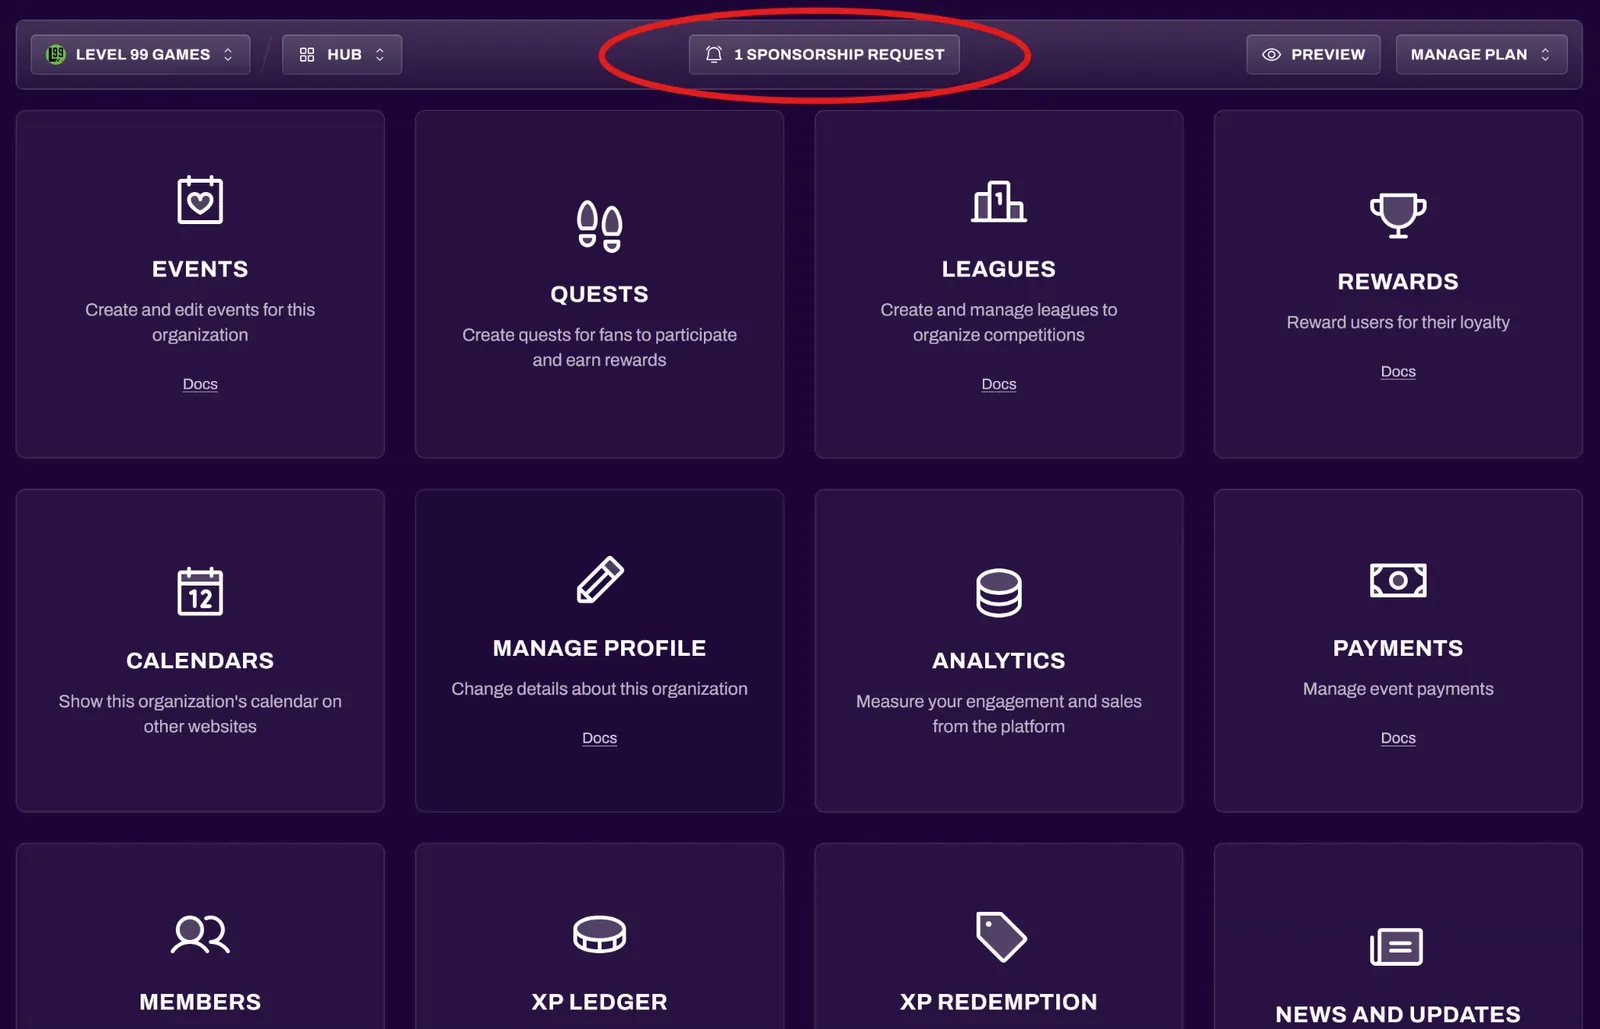Click the LEAGUES card title

[x=998, y=269]
